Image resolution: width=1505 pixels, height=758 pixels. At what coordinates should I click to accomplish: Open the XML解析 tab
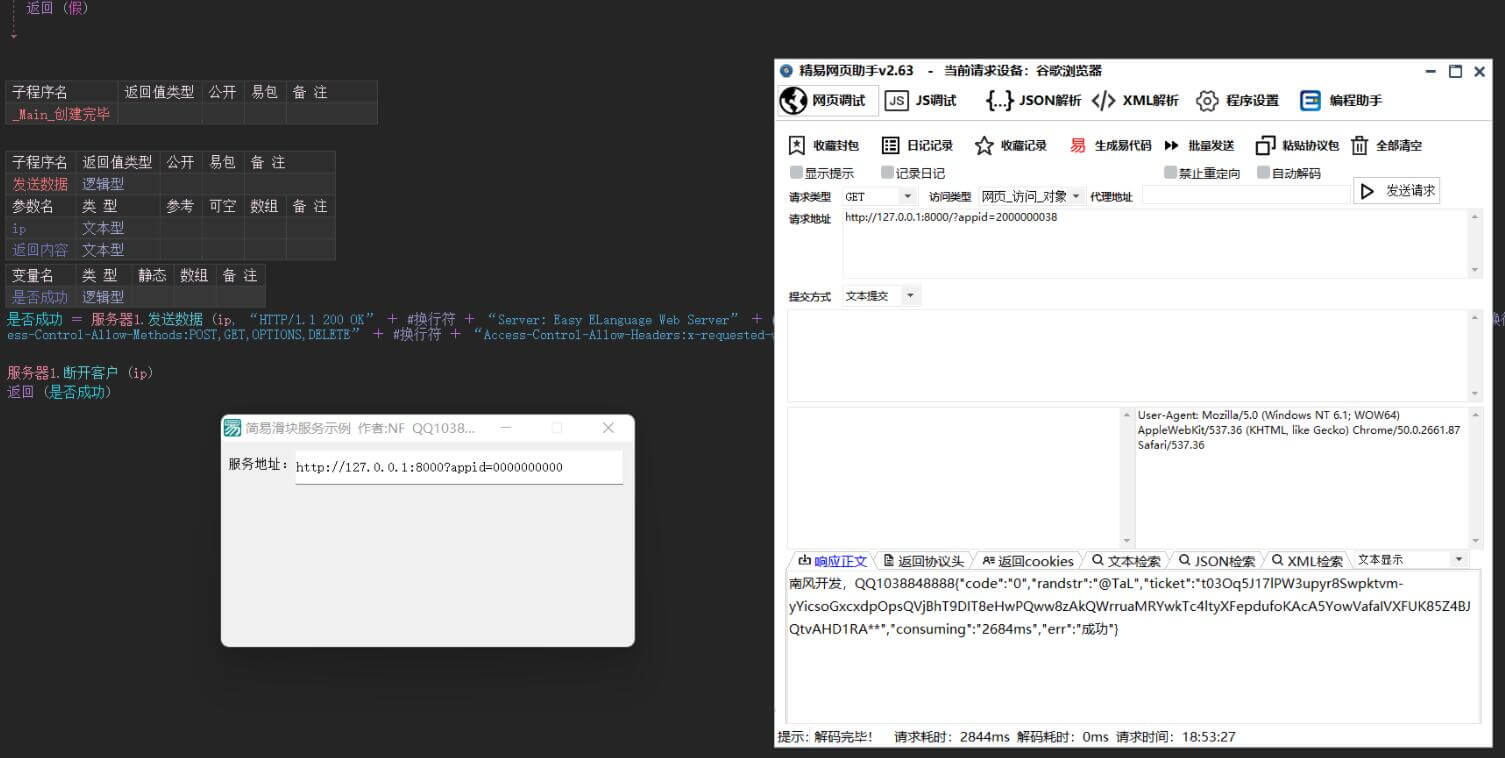click(1135, 100)
